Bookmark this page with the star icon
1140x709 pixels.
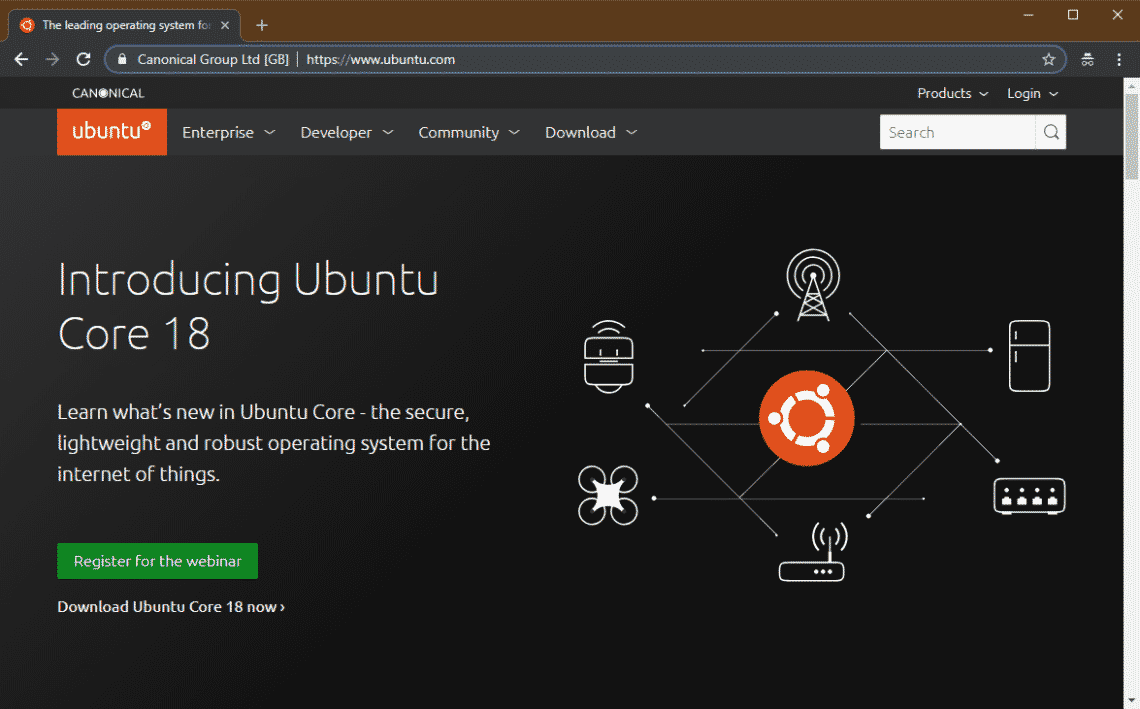(x=1048, y=60)
